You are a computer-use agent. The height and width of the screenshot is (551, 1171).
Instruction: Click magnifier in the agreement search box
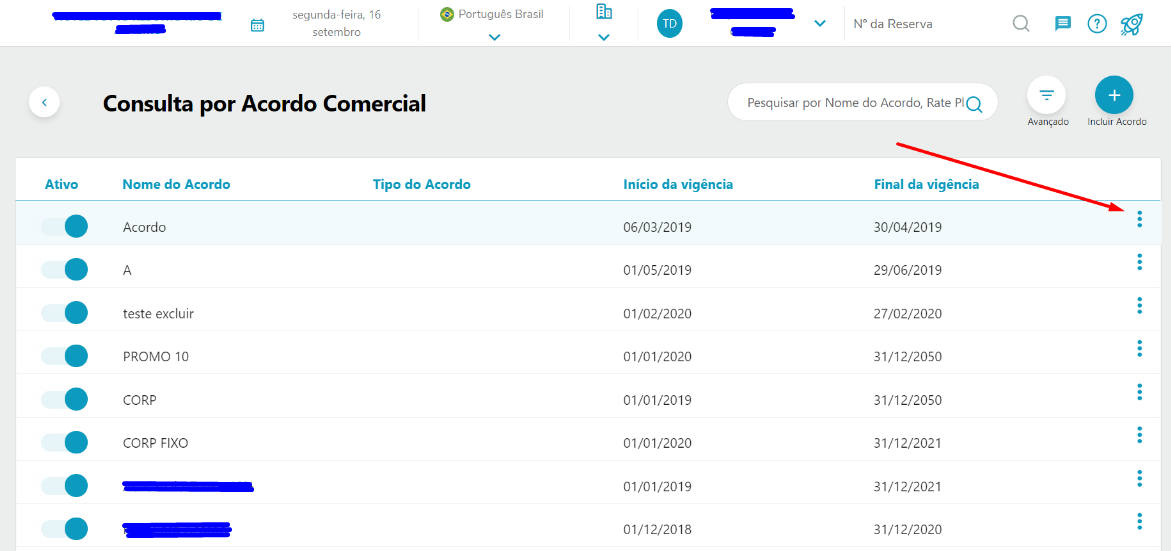click(x=974, y=105)
